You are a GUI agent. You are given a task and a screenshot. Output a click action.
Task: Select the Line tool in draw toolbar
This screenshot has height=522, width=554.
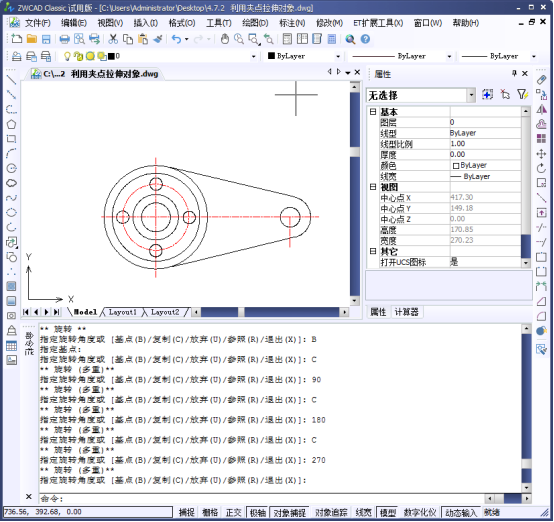(11, 80)
